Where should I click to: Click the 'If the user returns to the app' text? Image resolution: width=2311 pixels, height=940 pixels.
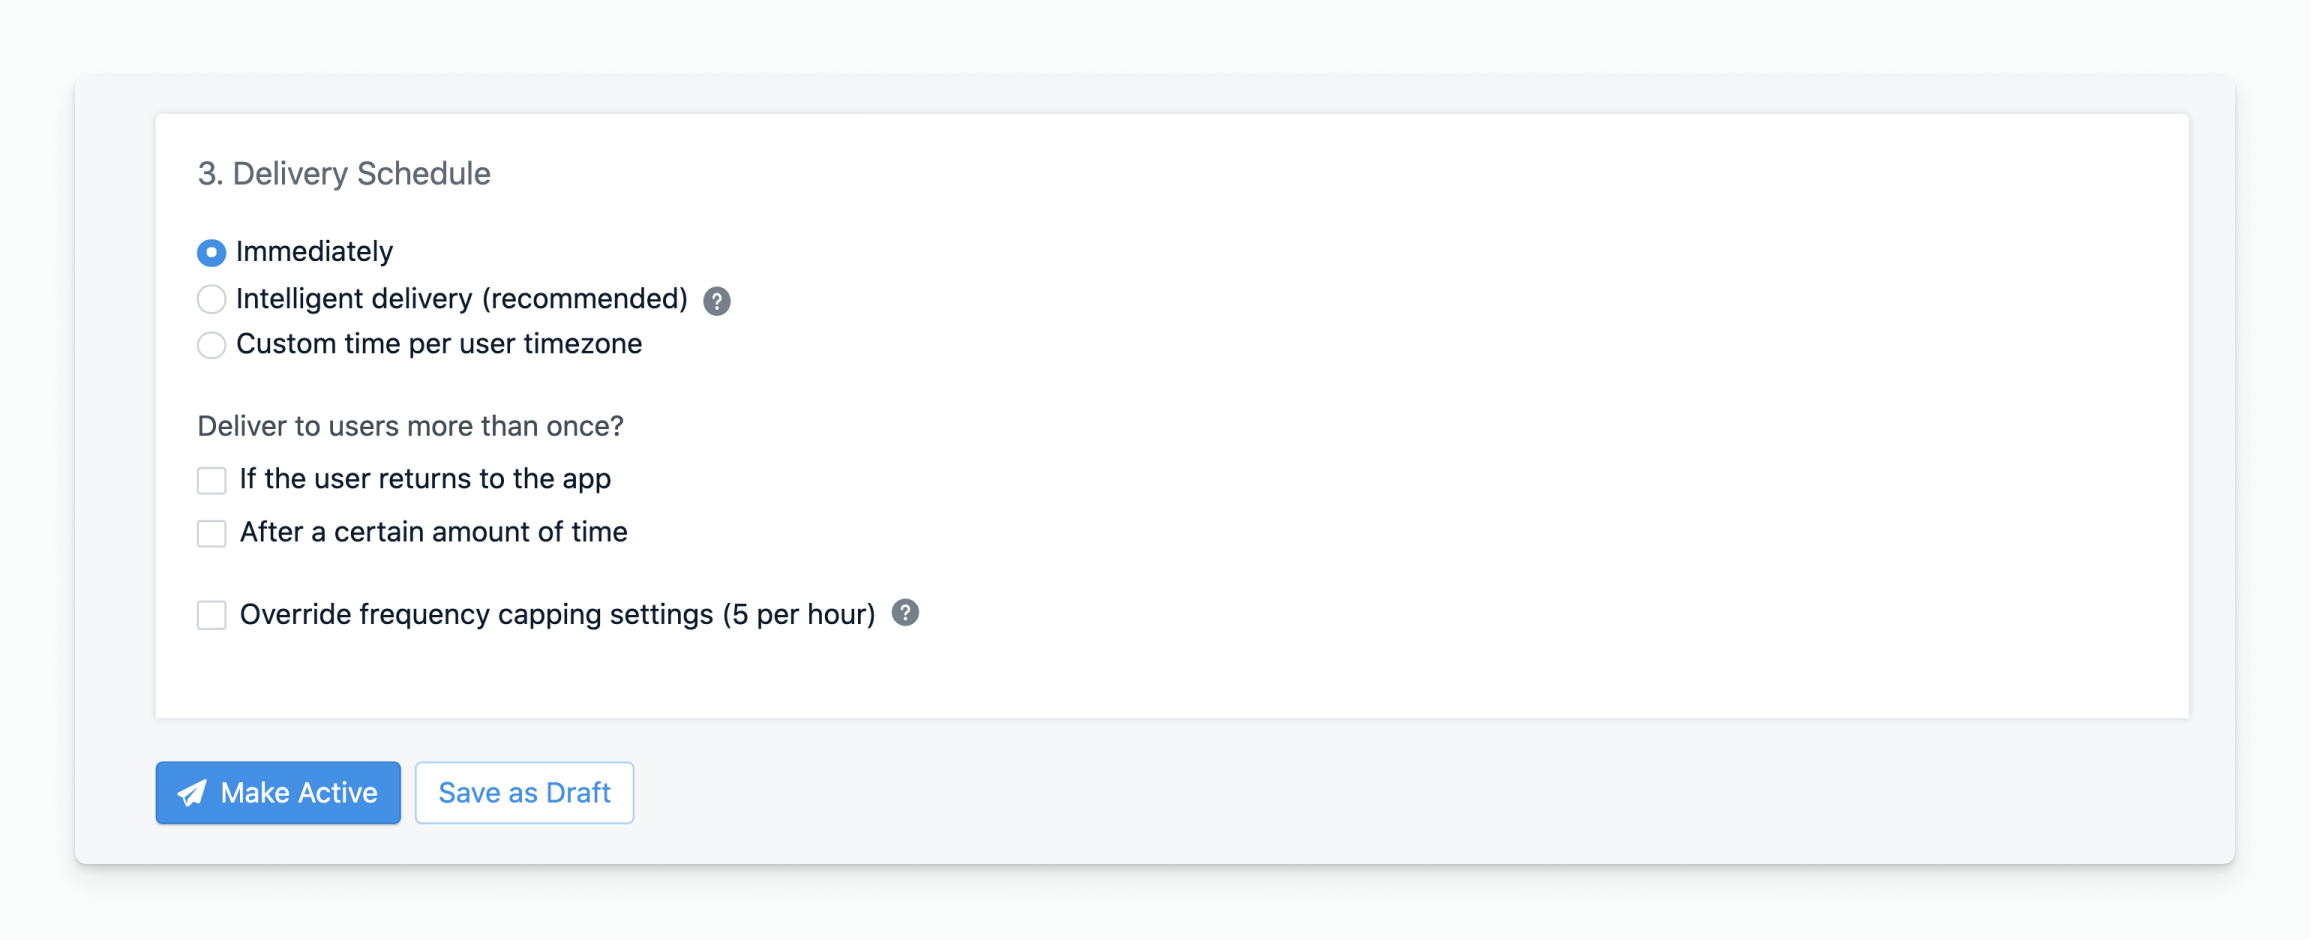(425, 479)
